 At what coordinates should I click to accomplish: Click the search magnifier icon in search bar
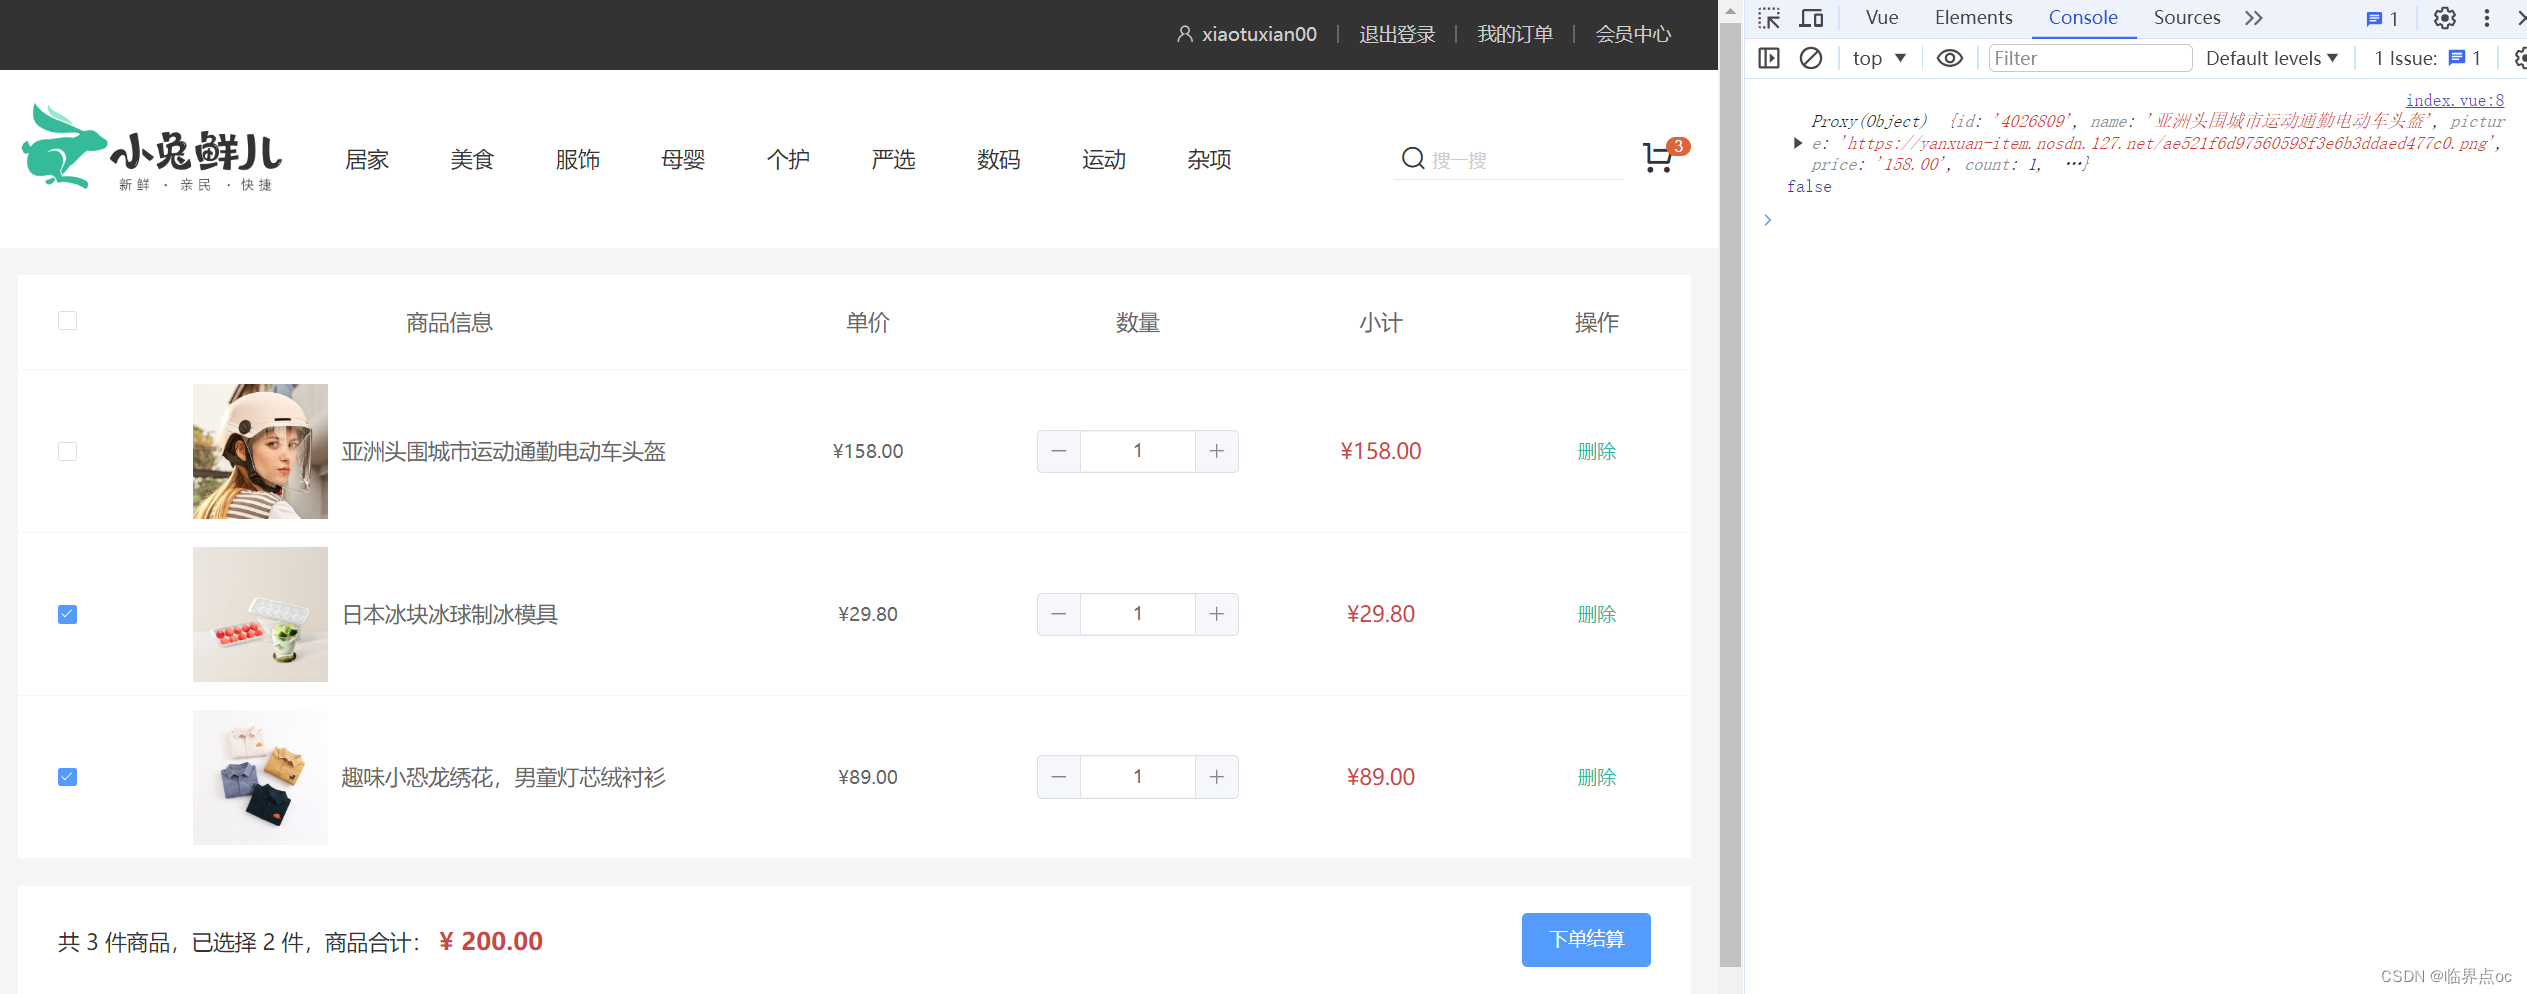[x=1412, y=158]
